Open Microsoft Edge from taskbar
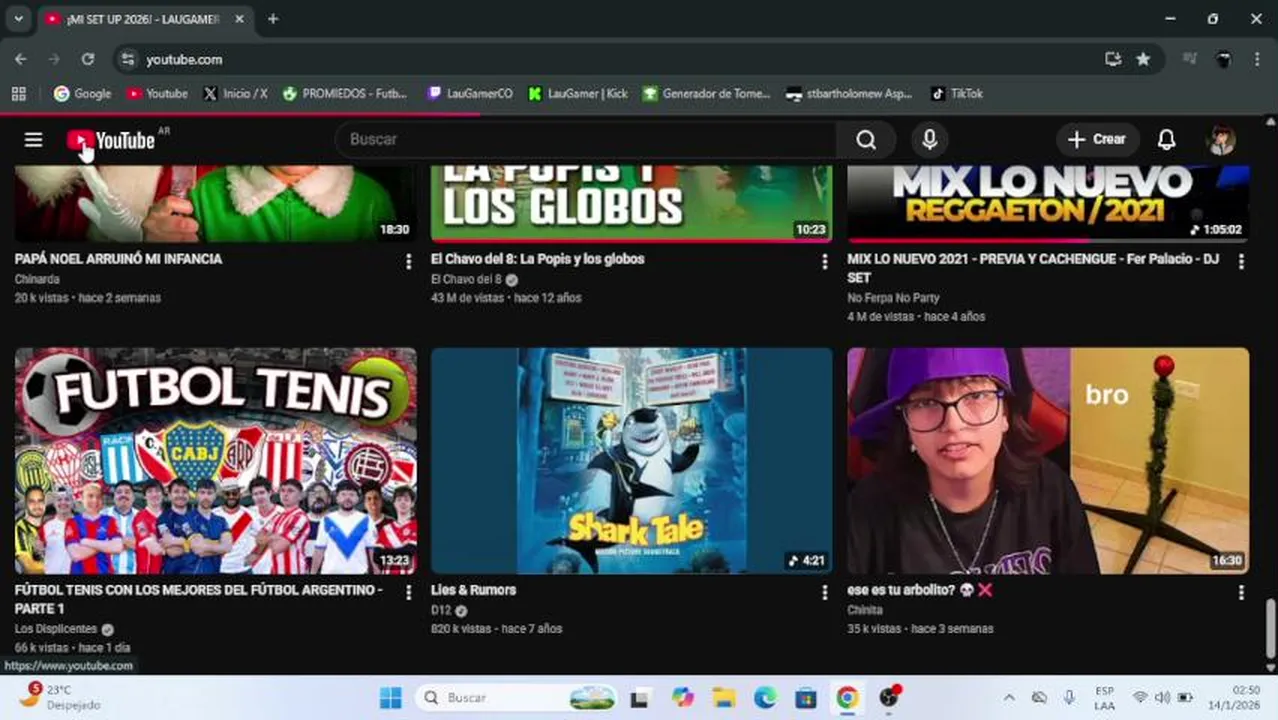 click(x=765, y=698)
